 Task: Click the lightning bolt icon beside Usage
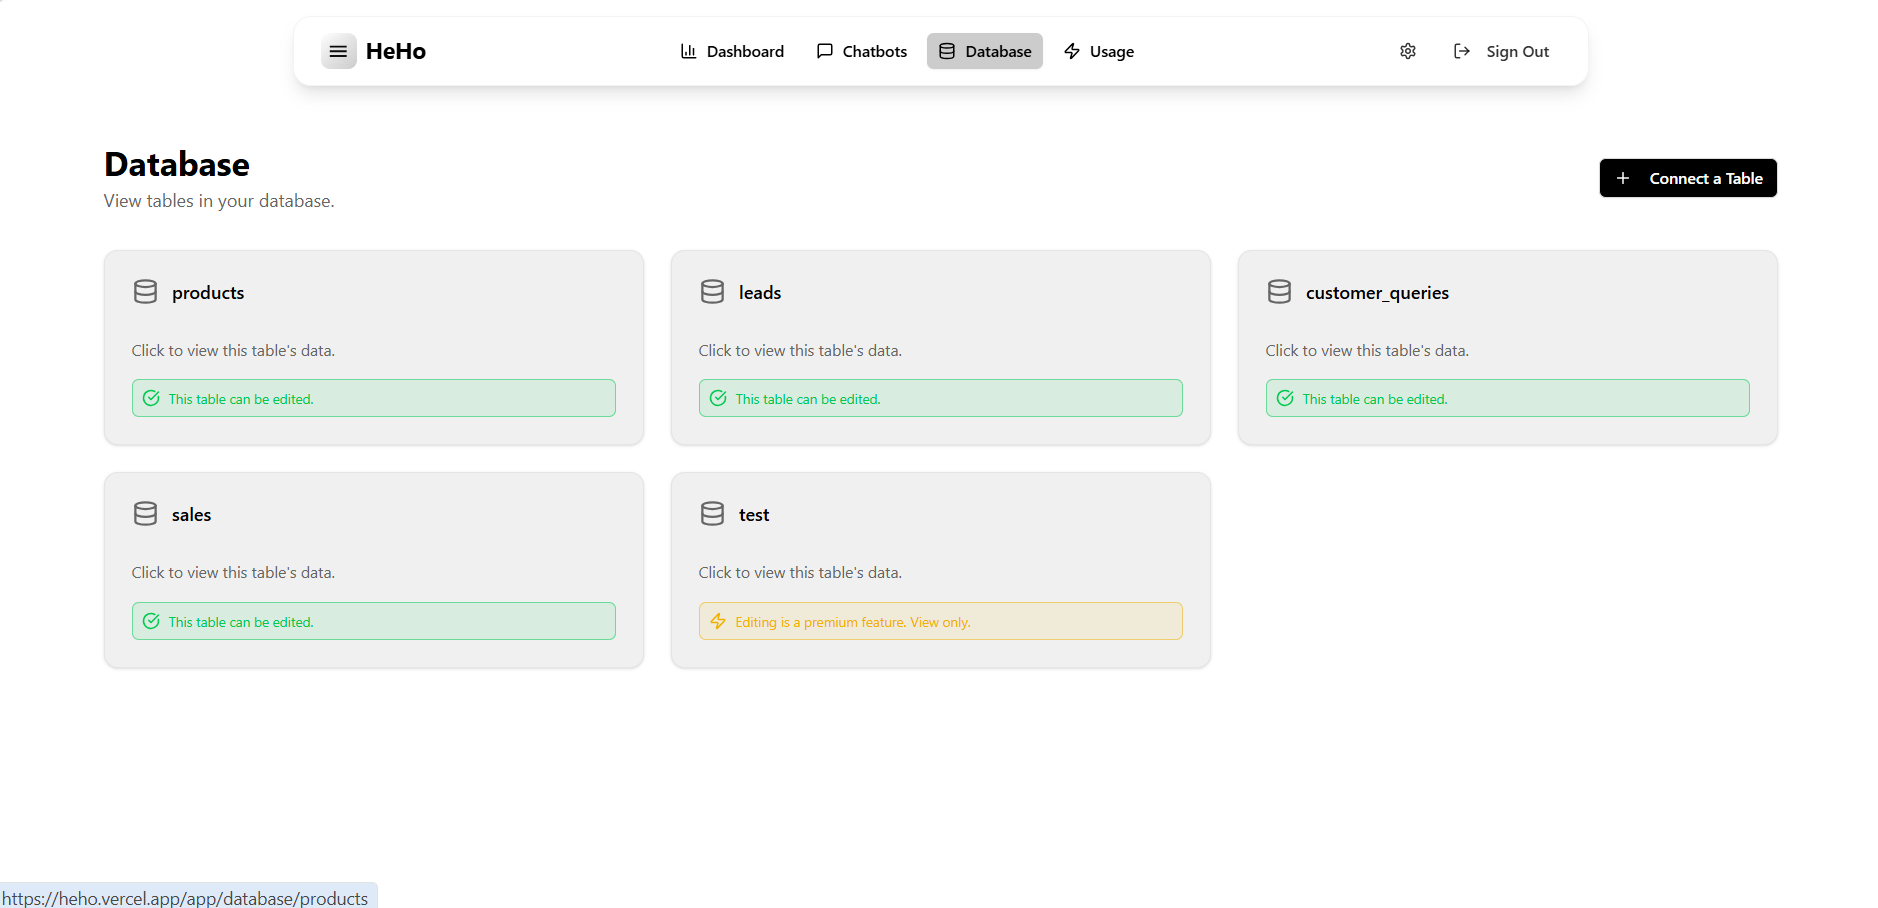[x=1072, y=51]
